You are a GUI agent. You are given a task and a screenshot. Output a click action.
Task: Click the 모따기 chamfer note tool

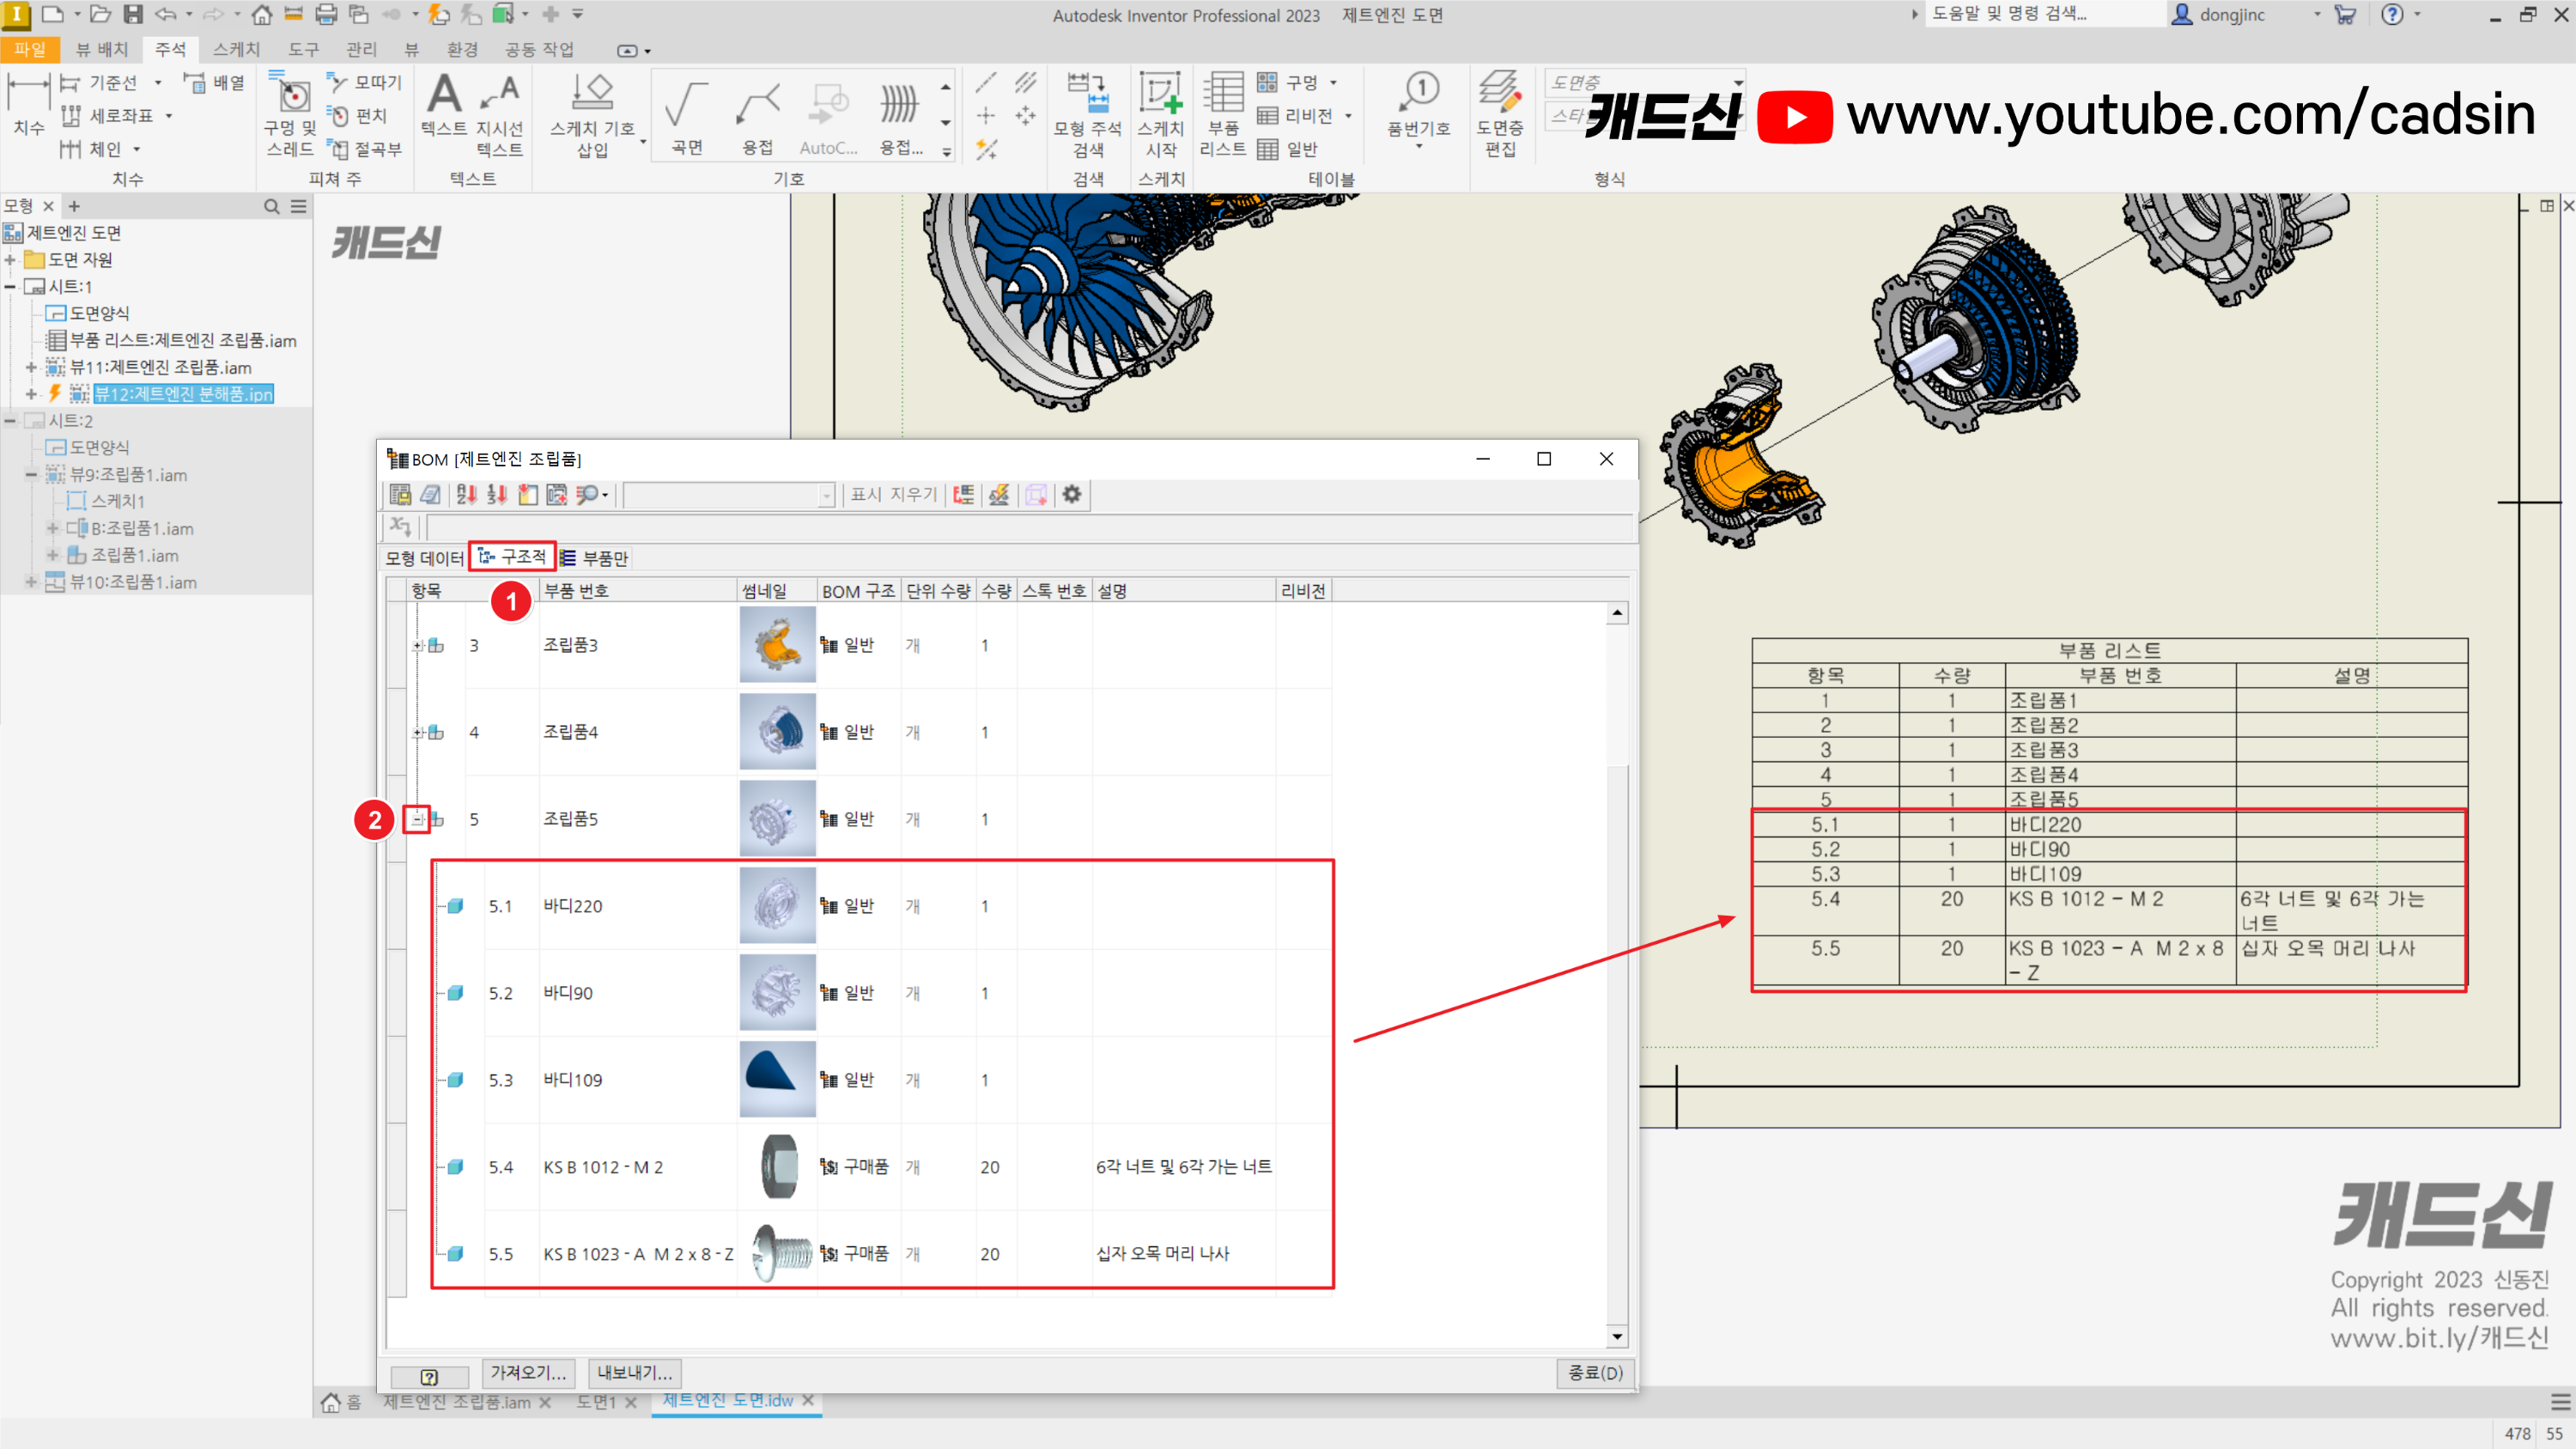pos(364,82)
